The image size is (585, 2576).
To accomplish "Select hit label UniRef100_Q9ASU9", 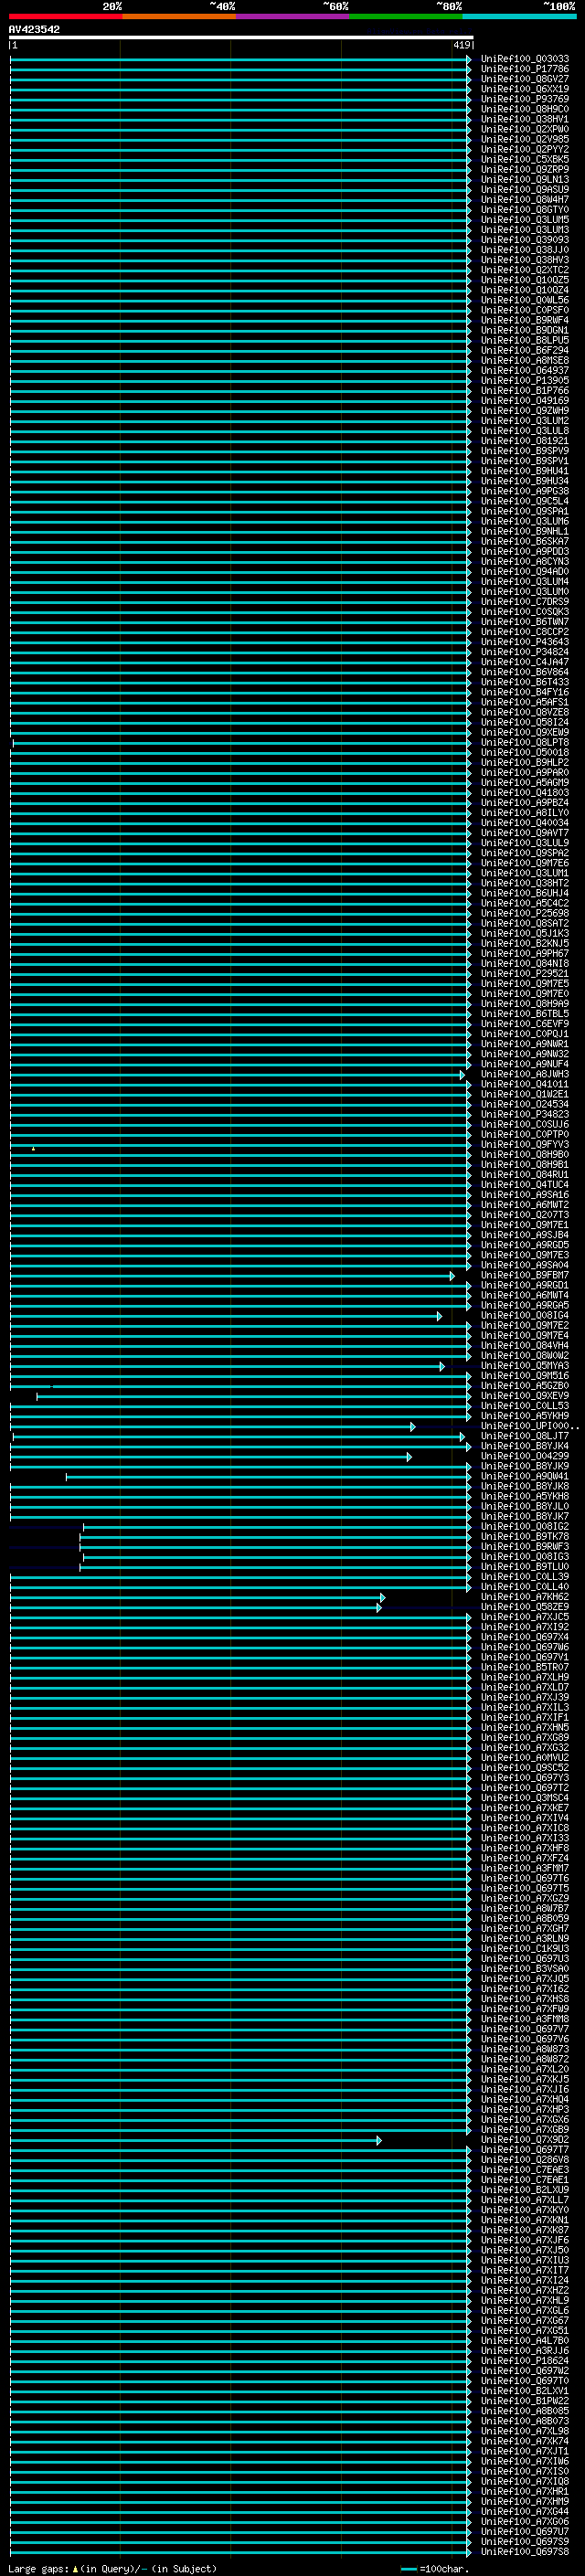I will [x=525, y=190].
